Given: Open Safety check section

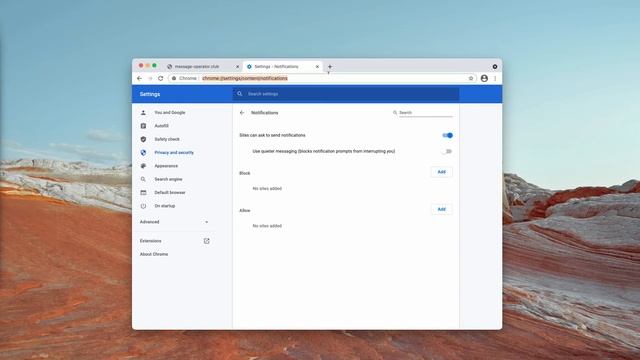Looking at the screenshot, I should pos(167,139).
